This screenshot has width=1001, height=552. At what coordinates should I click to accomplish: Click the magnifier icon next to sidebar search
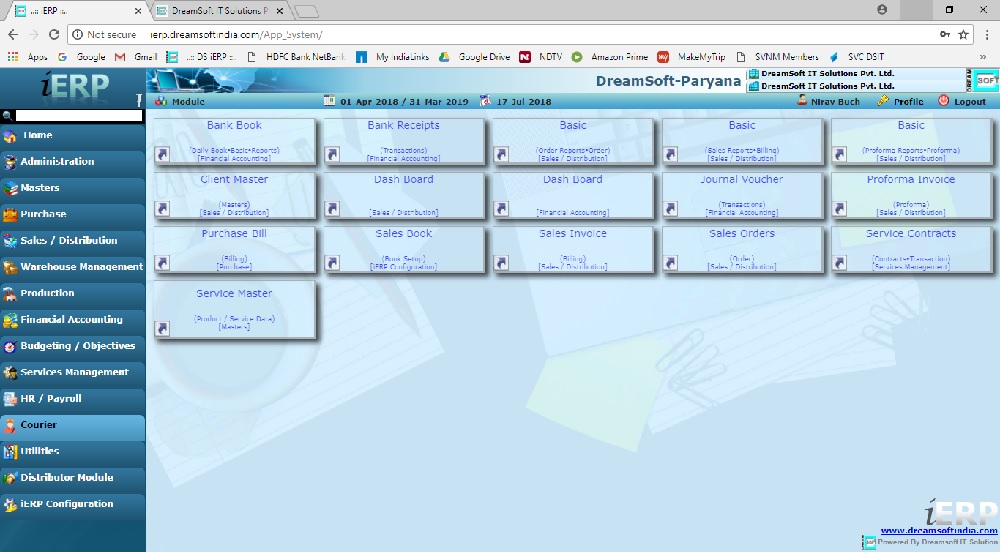click(x=7, y=116)
